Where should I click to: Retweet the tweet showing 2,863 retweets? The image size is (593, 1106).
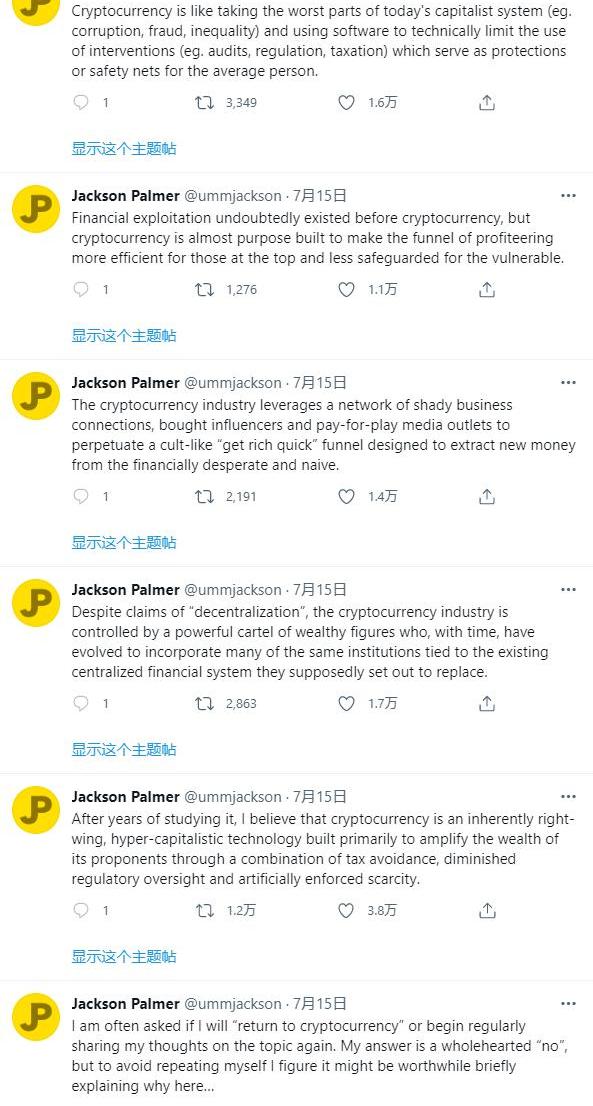204,703
